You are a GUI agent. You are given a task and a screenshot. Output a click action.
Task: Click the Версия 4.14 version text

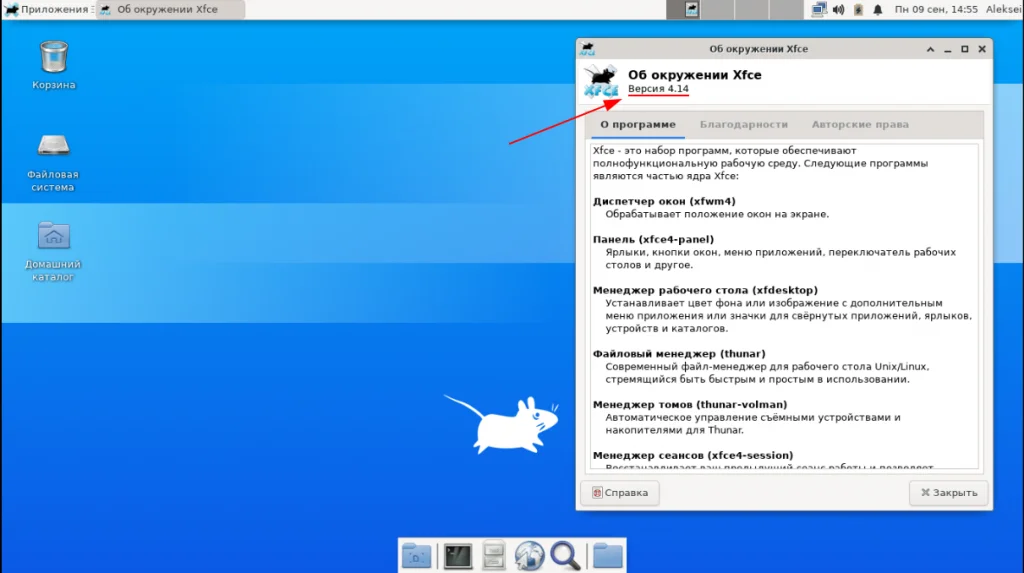click(x=658, y=89)
